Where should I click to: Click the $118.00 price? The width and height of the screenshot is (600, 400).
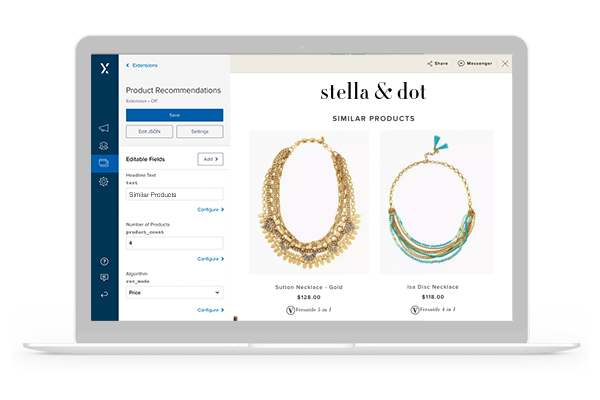[x=433, y=297]
